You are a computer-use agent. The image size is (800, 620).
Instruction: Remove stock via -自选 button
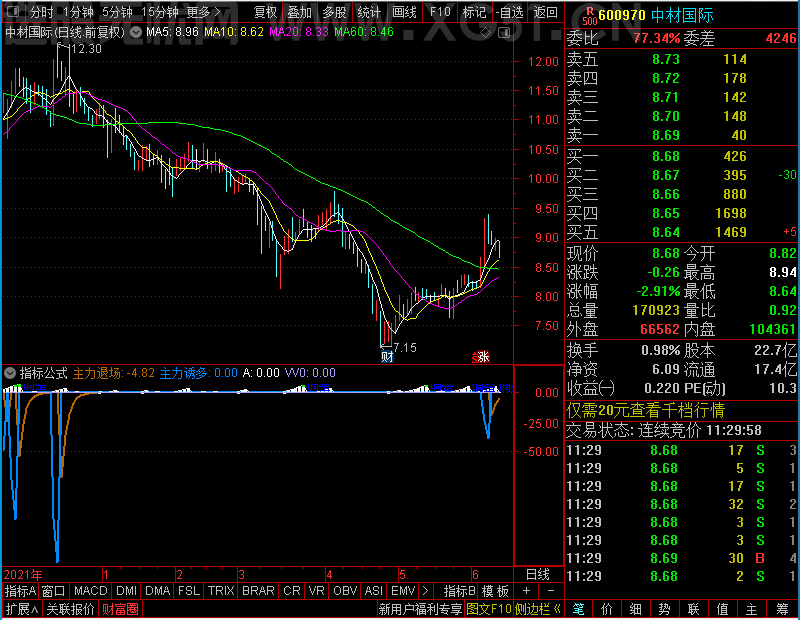(509, 12)
